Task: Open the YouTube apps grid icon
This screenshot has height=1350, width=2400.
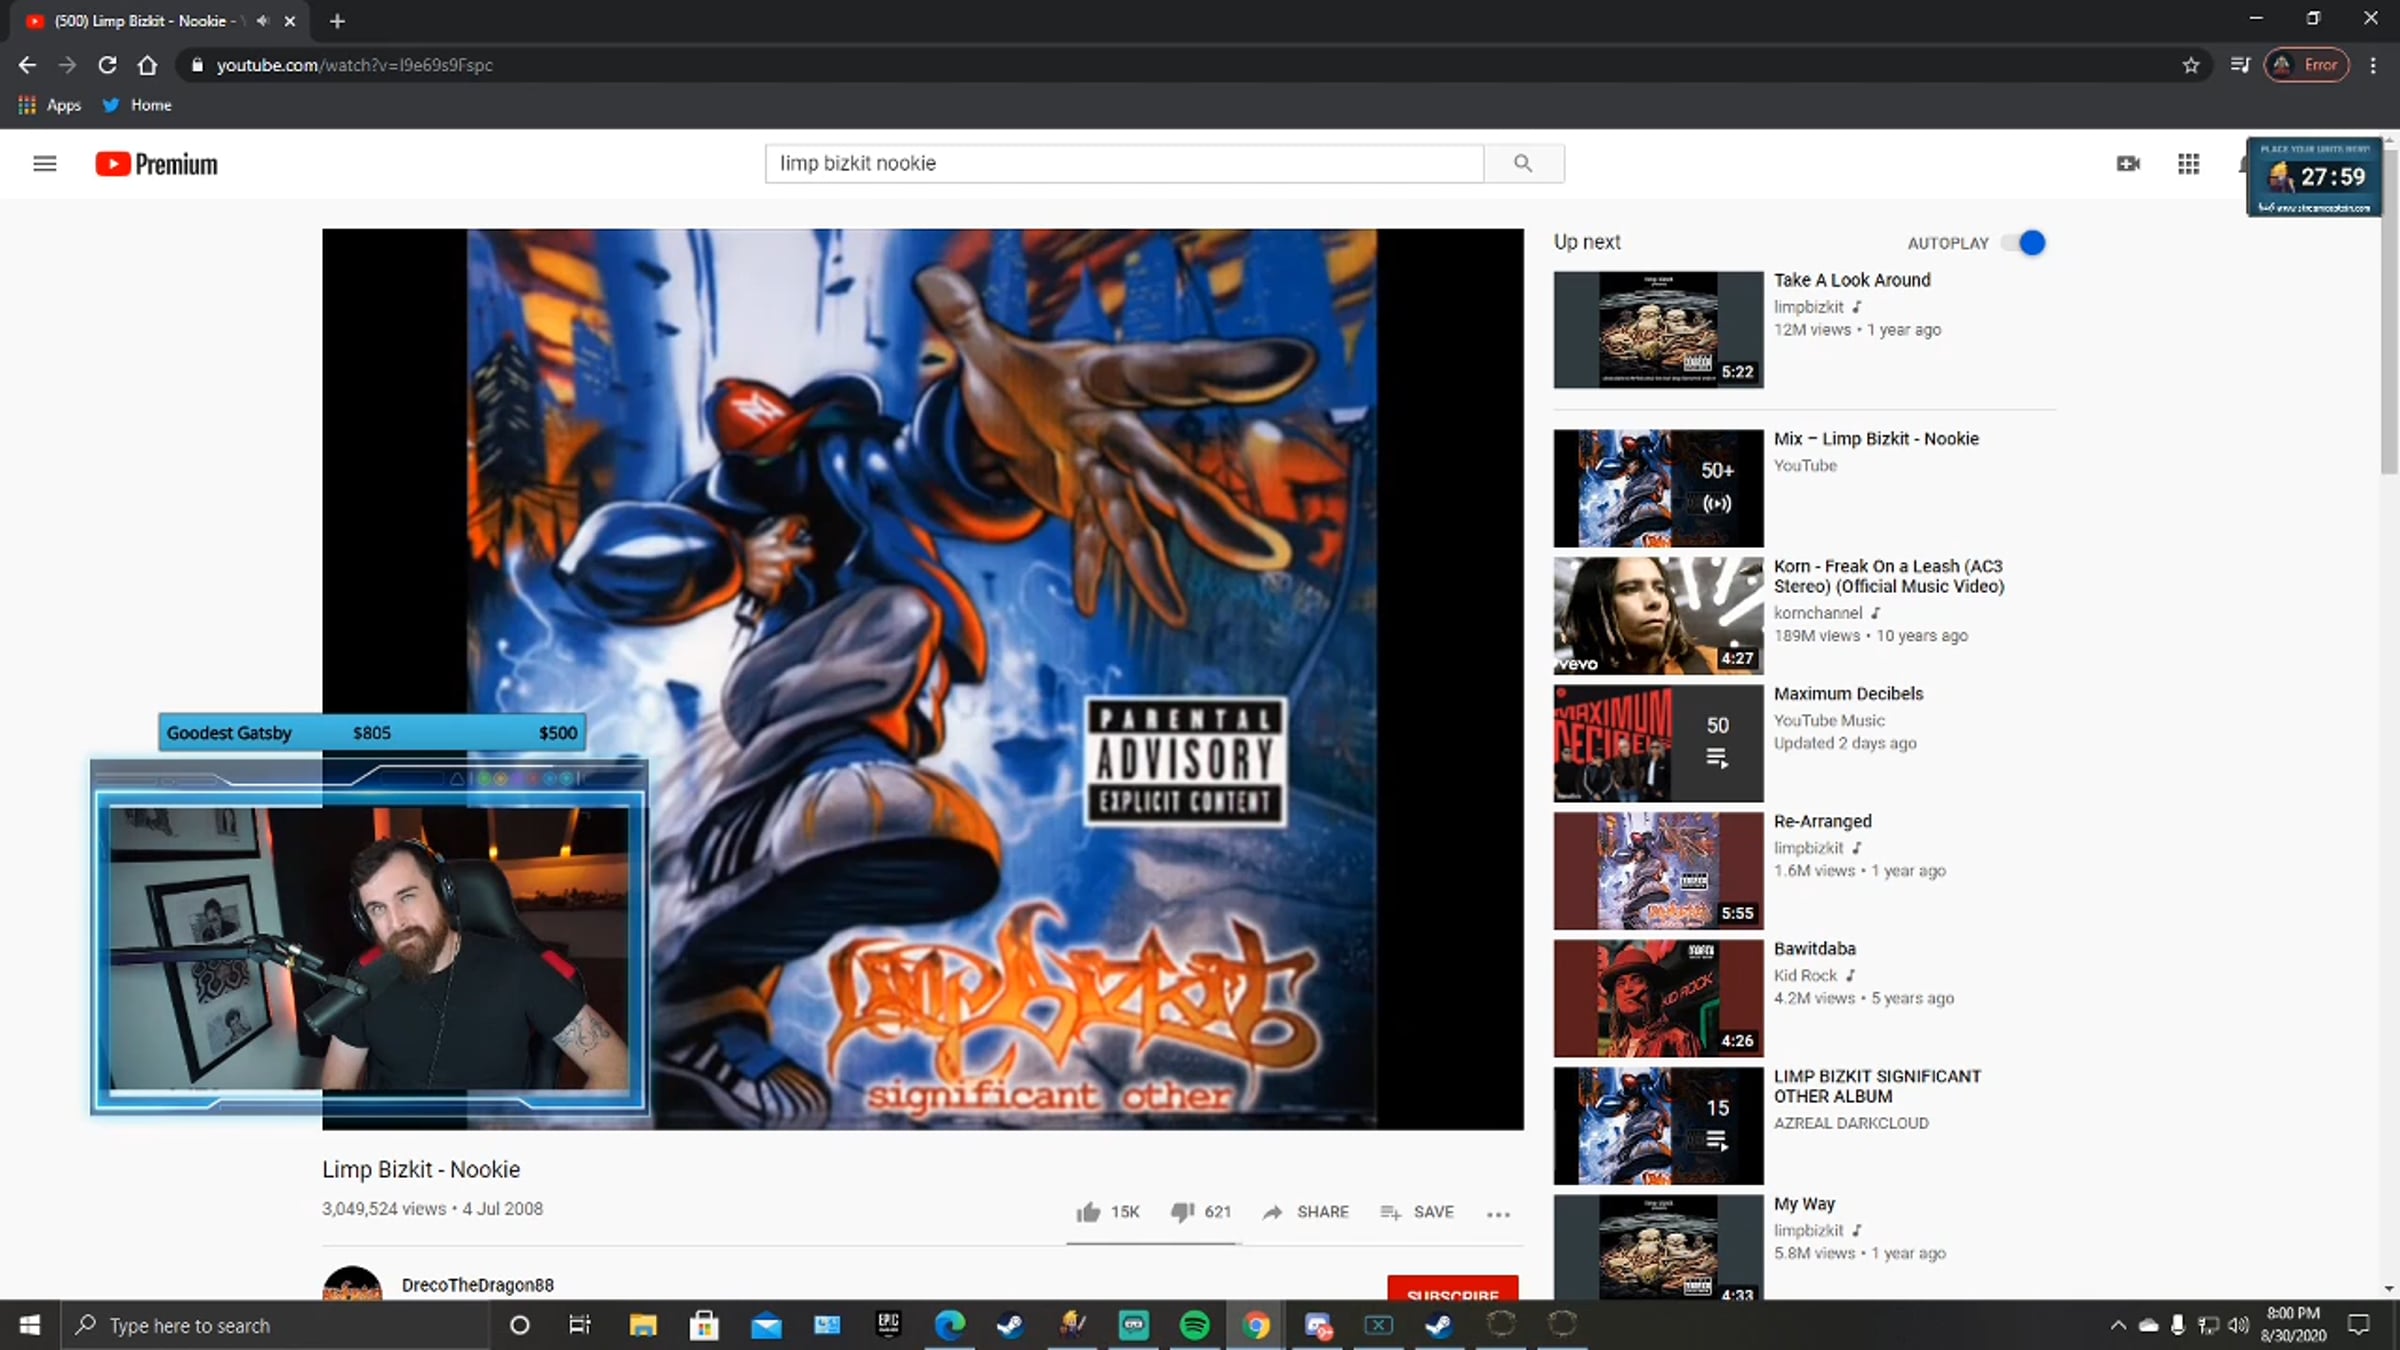Action: pyautogui.click(x=2188, y=163)
